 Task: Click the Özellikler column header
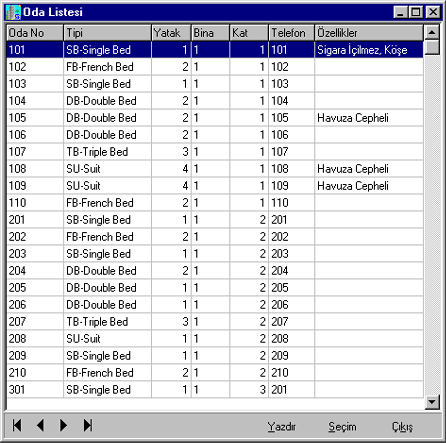[369, 33]
